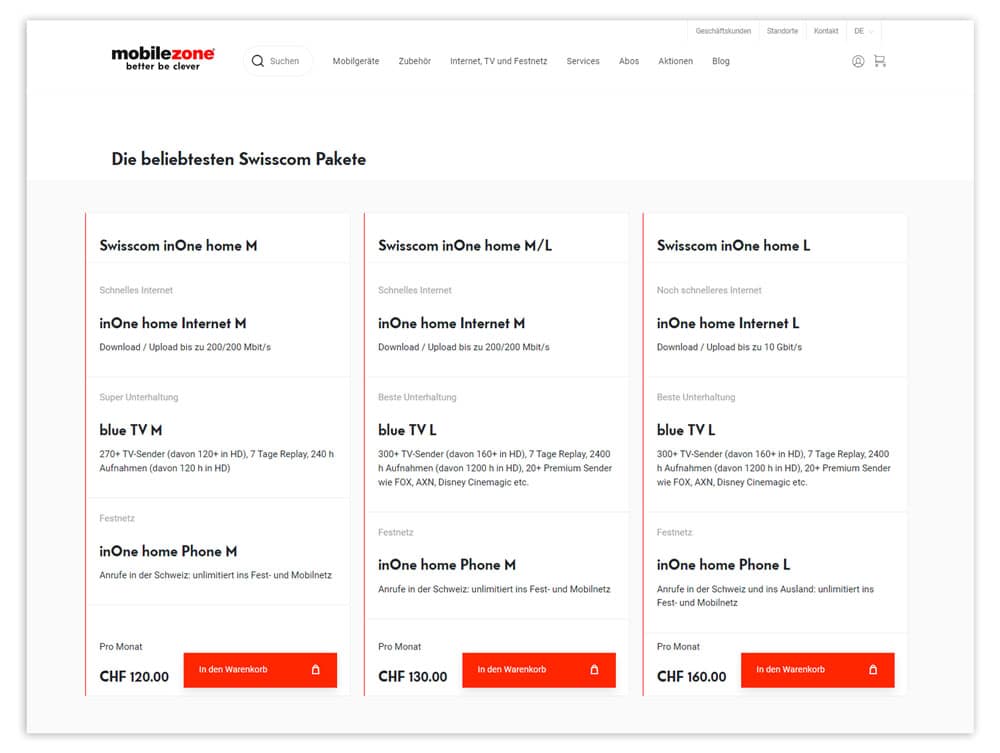This screenshot has height=753, width=1000.
Task: Click the search magnifier icon
Action: (x=260, y=60)
